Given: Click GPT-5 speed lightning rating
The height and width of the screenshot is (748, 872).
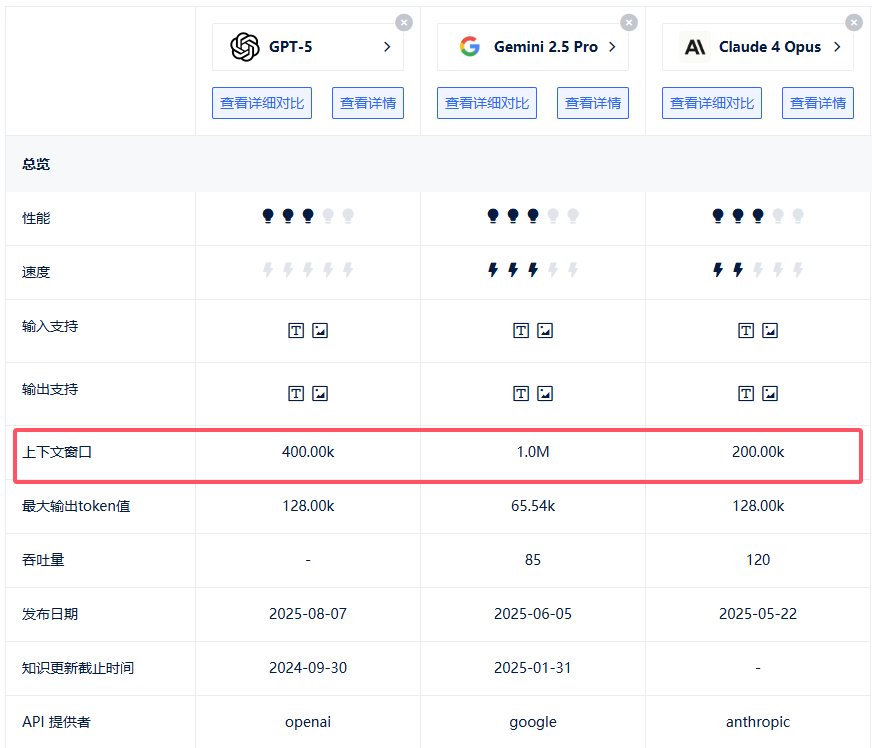Looking at the screenshot, I should point(308,270).
